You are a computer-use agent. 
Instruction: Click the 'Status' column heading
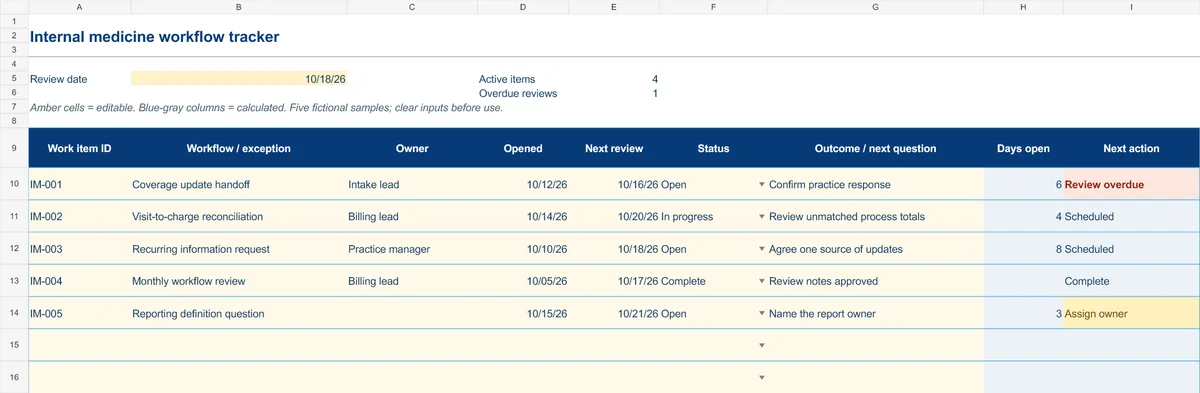click(713, 148)
